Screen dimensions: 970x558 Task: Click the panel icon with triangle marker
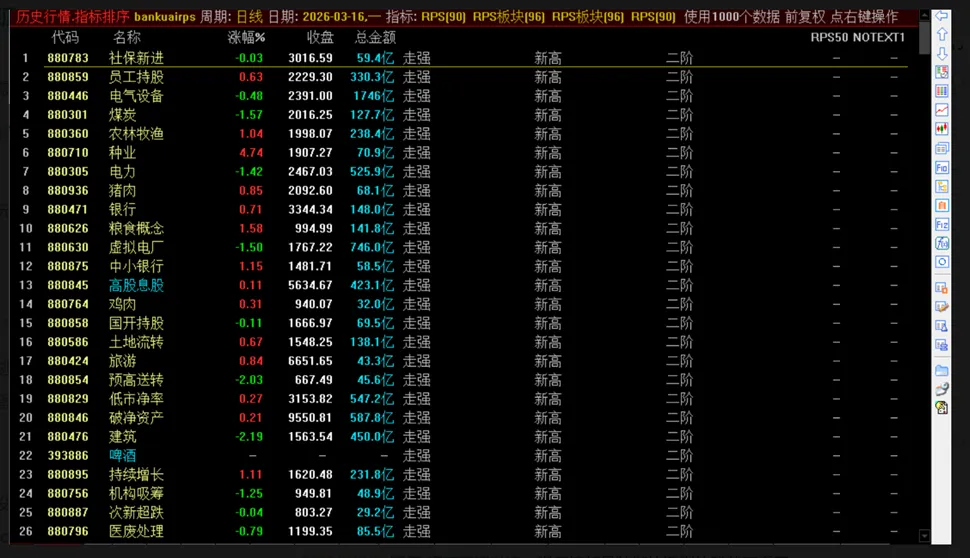coord(942,326)
